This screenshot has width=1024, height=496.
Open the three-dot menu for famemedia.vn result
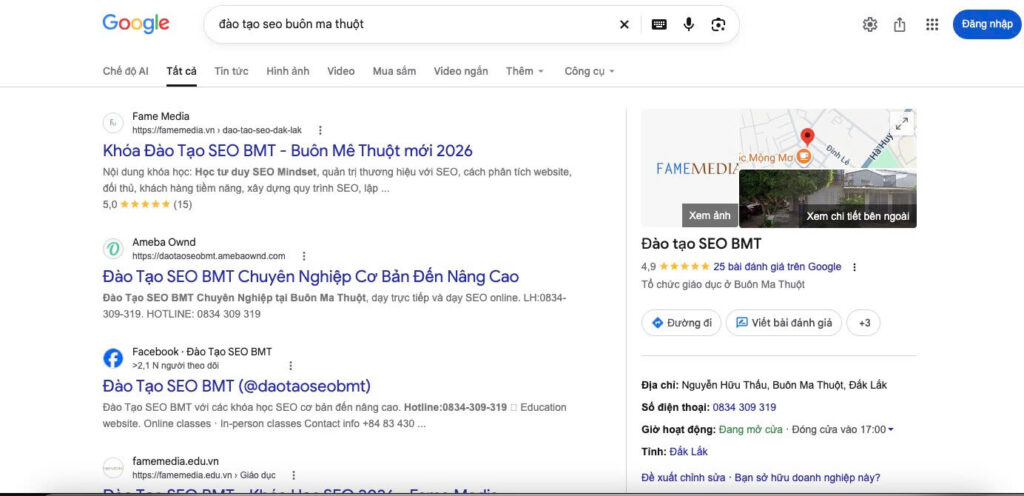pos(320,130)
